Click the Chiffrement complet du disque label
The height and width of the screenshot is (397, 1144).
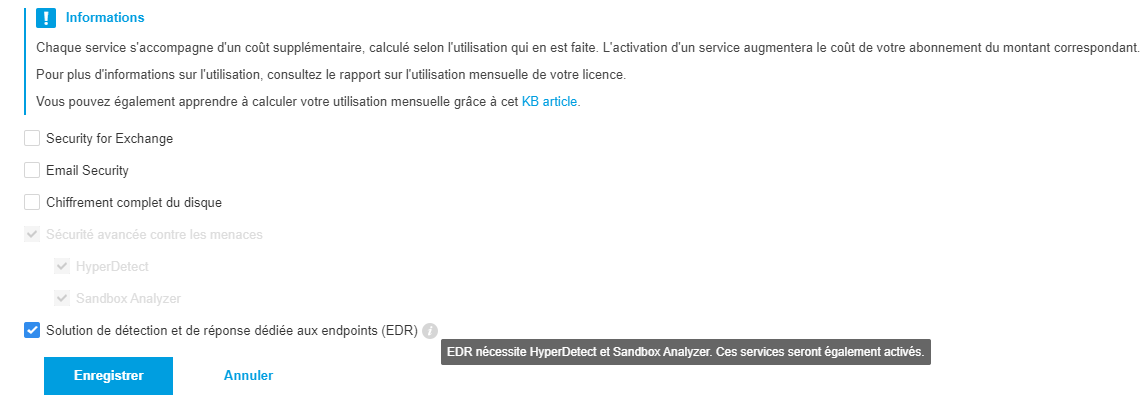click(134, 202)
